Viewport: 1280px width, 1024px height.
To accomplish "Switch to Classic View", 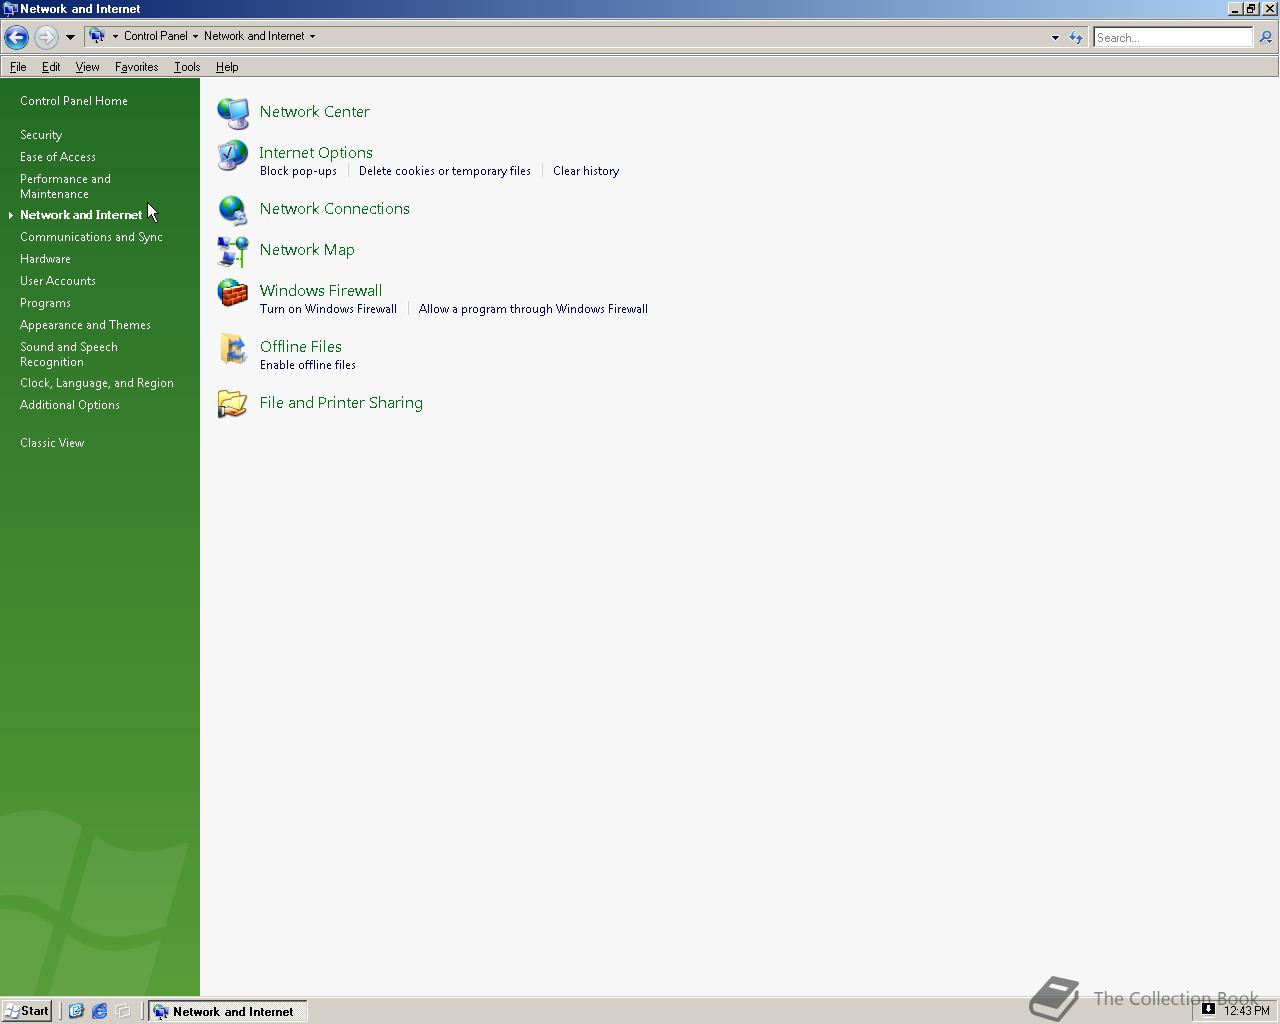I will 52,443.
